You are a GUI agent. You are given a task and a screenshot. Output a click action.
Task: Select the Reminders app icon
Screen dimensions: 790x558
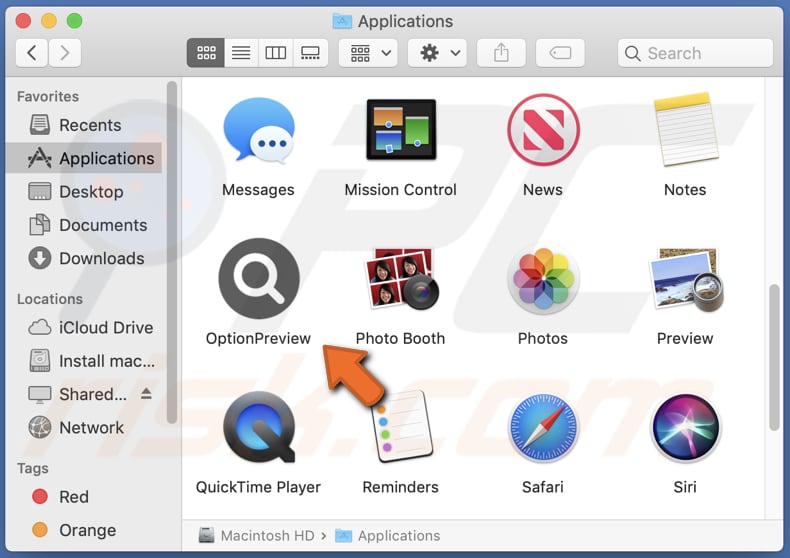pos(403,427)
